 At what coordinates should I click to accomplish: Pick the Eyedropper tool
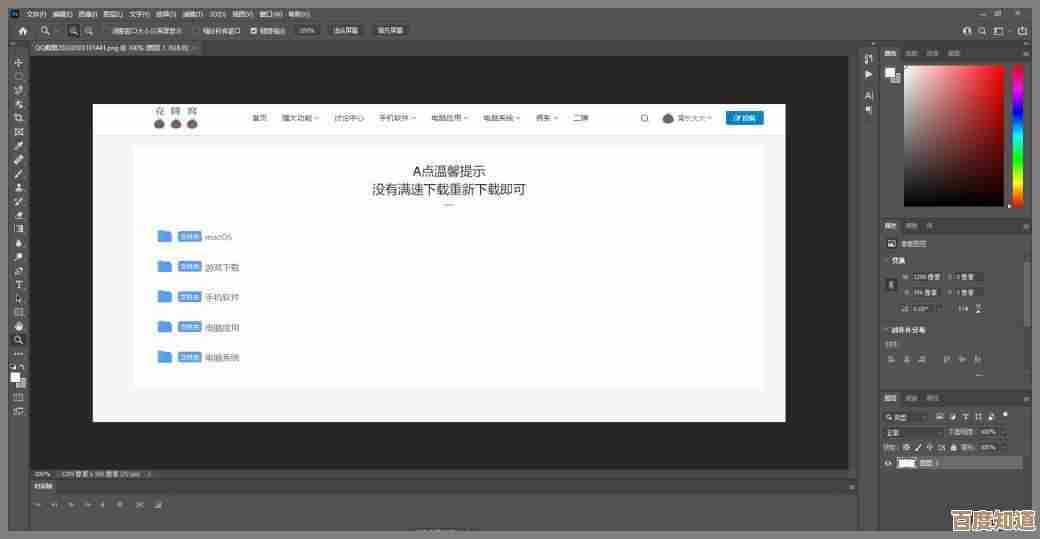point(19,146)
